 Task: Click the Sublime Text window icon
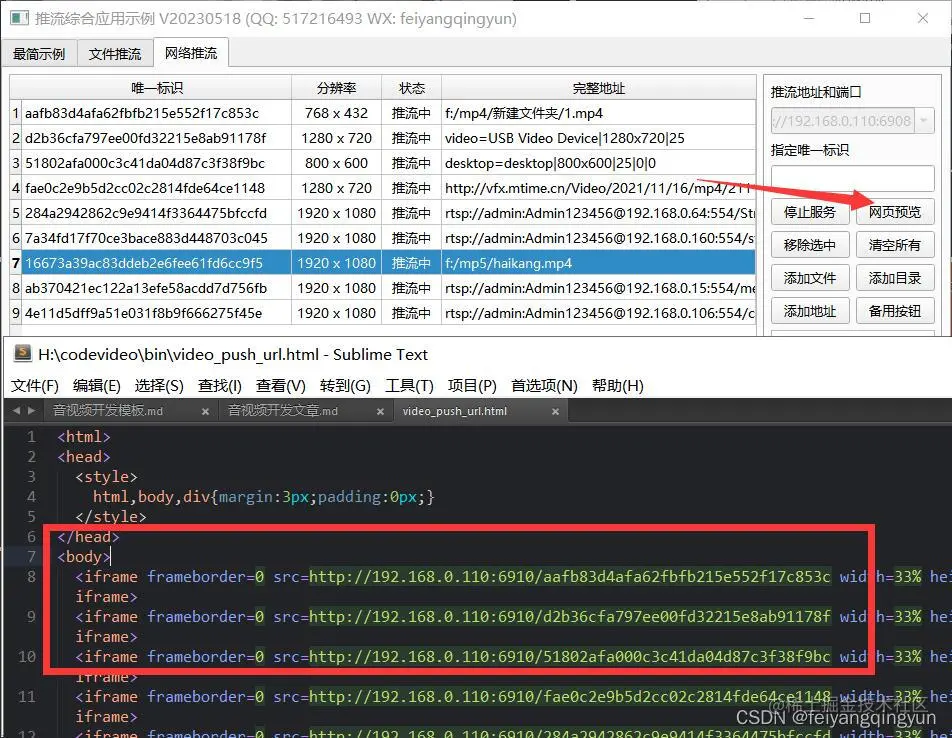(22, 353)
